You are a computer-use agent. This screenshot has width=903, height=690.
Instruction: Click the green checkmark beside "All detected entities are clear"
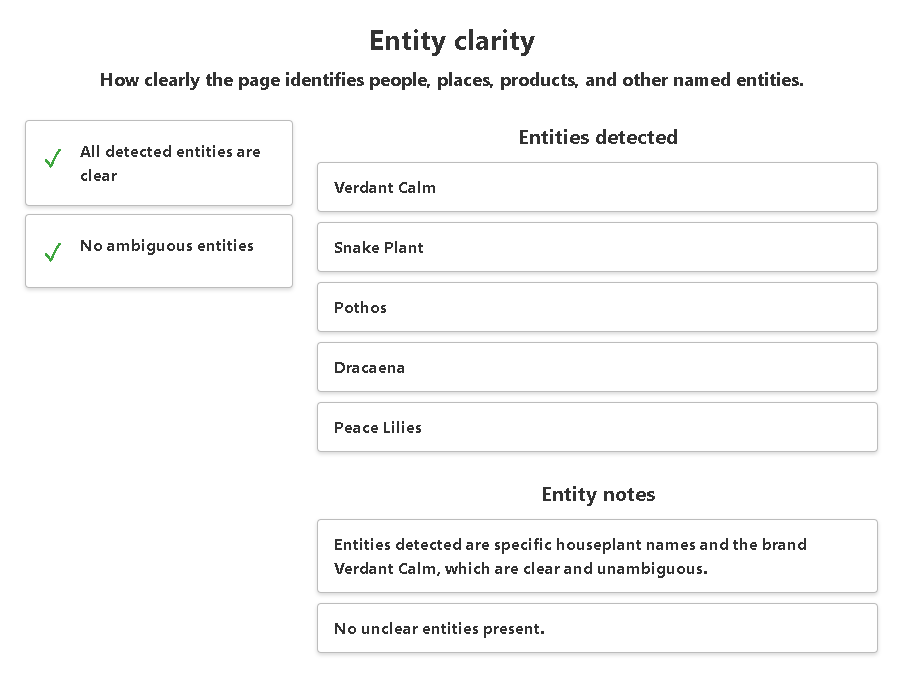(x=53, y=160)
